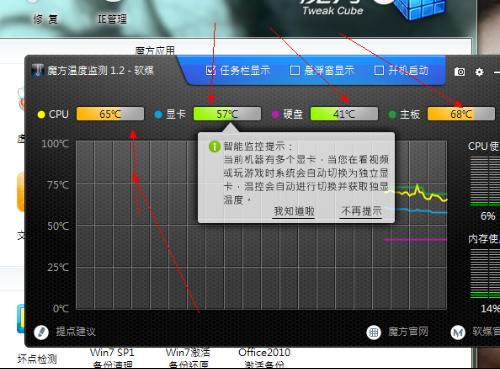Click the 显卡 label text
Image resolution: width=500 pixels, height=369 pixels.
[176, 114]
